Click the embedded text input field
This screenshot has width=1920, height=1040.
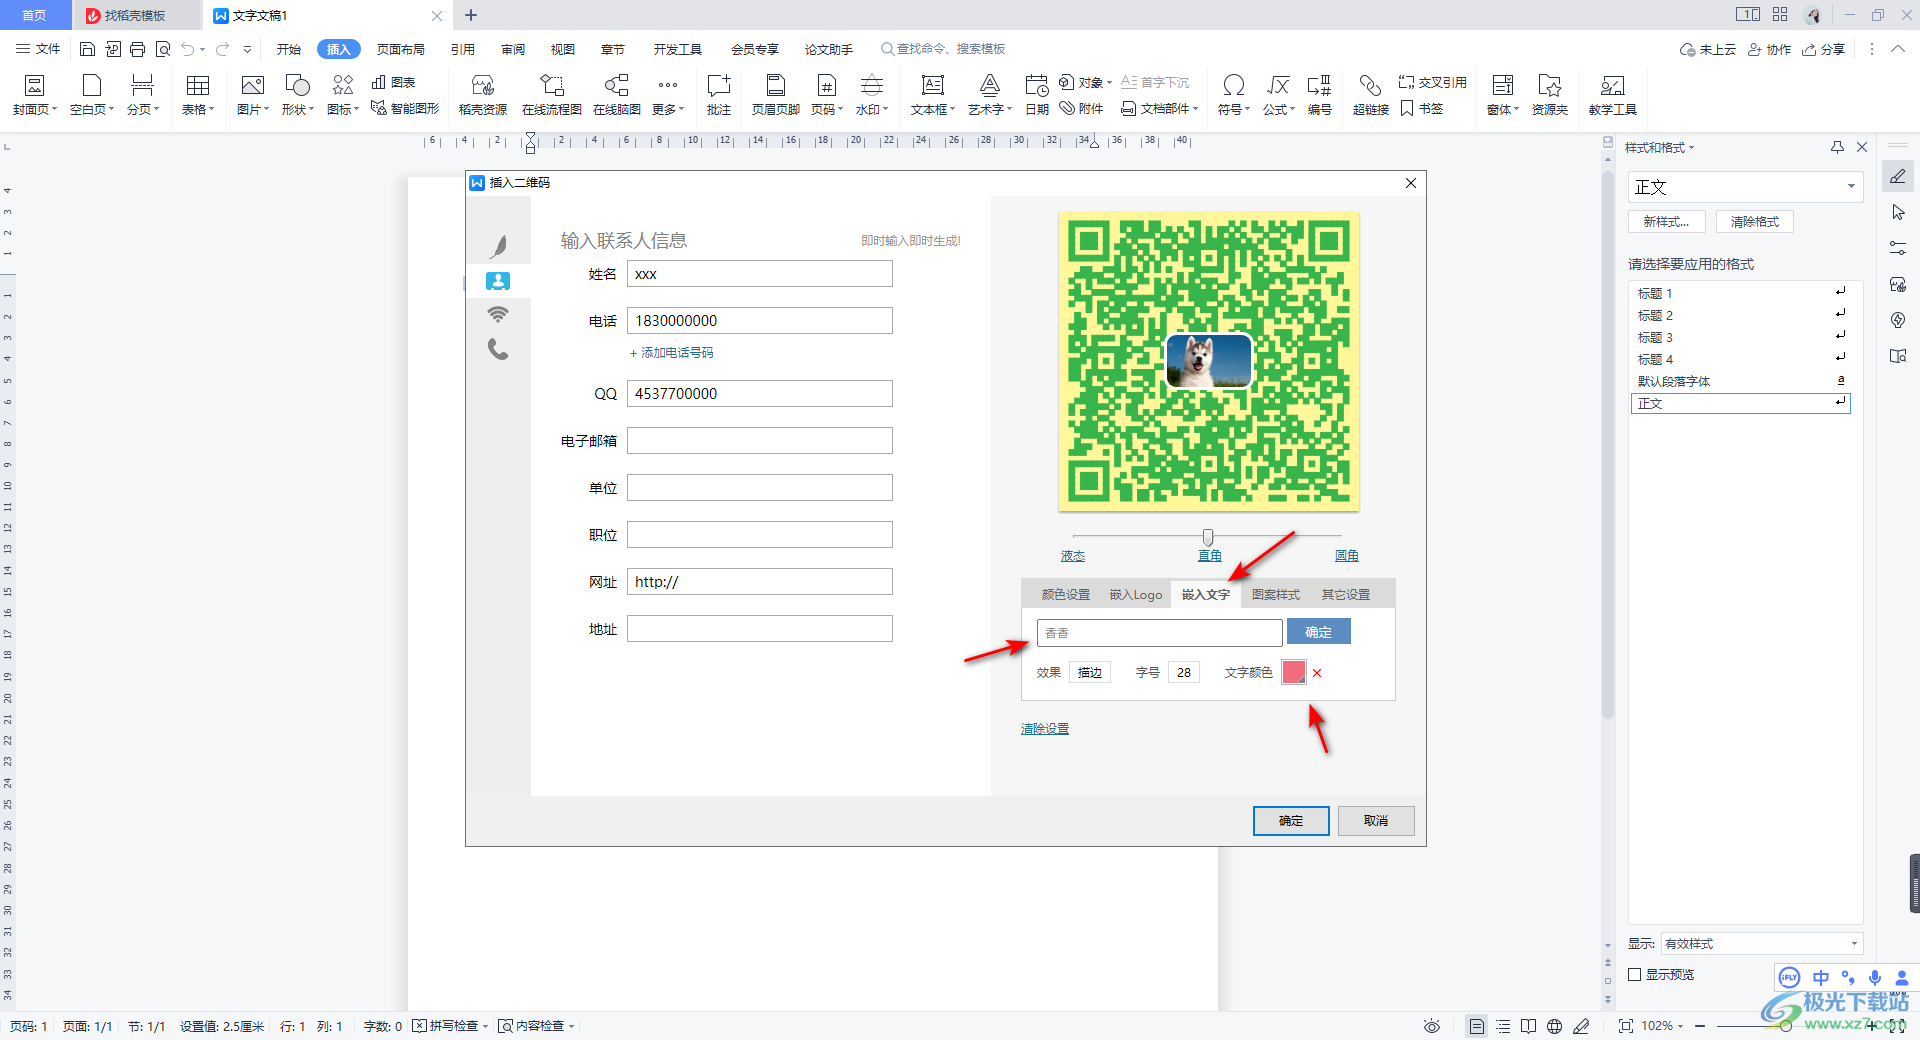(1160, 632)
